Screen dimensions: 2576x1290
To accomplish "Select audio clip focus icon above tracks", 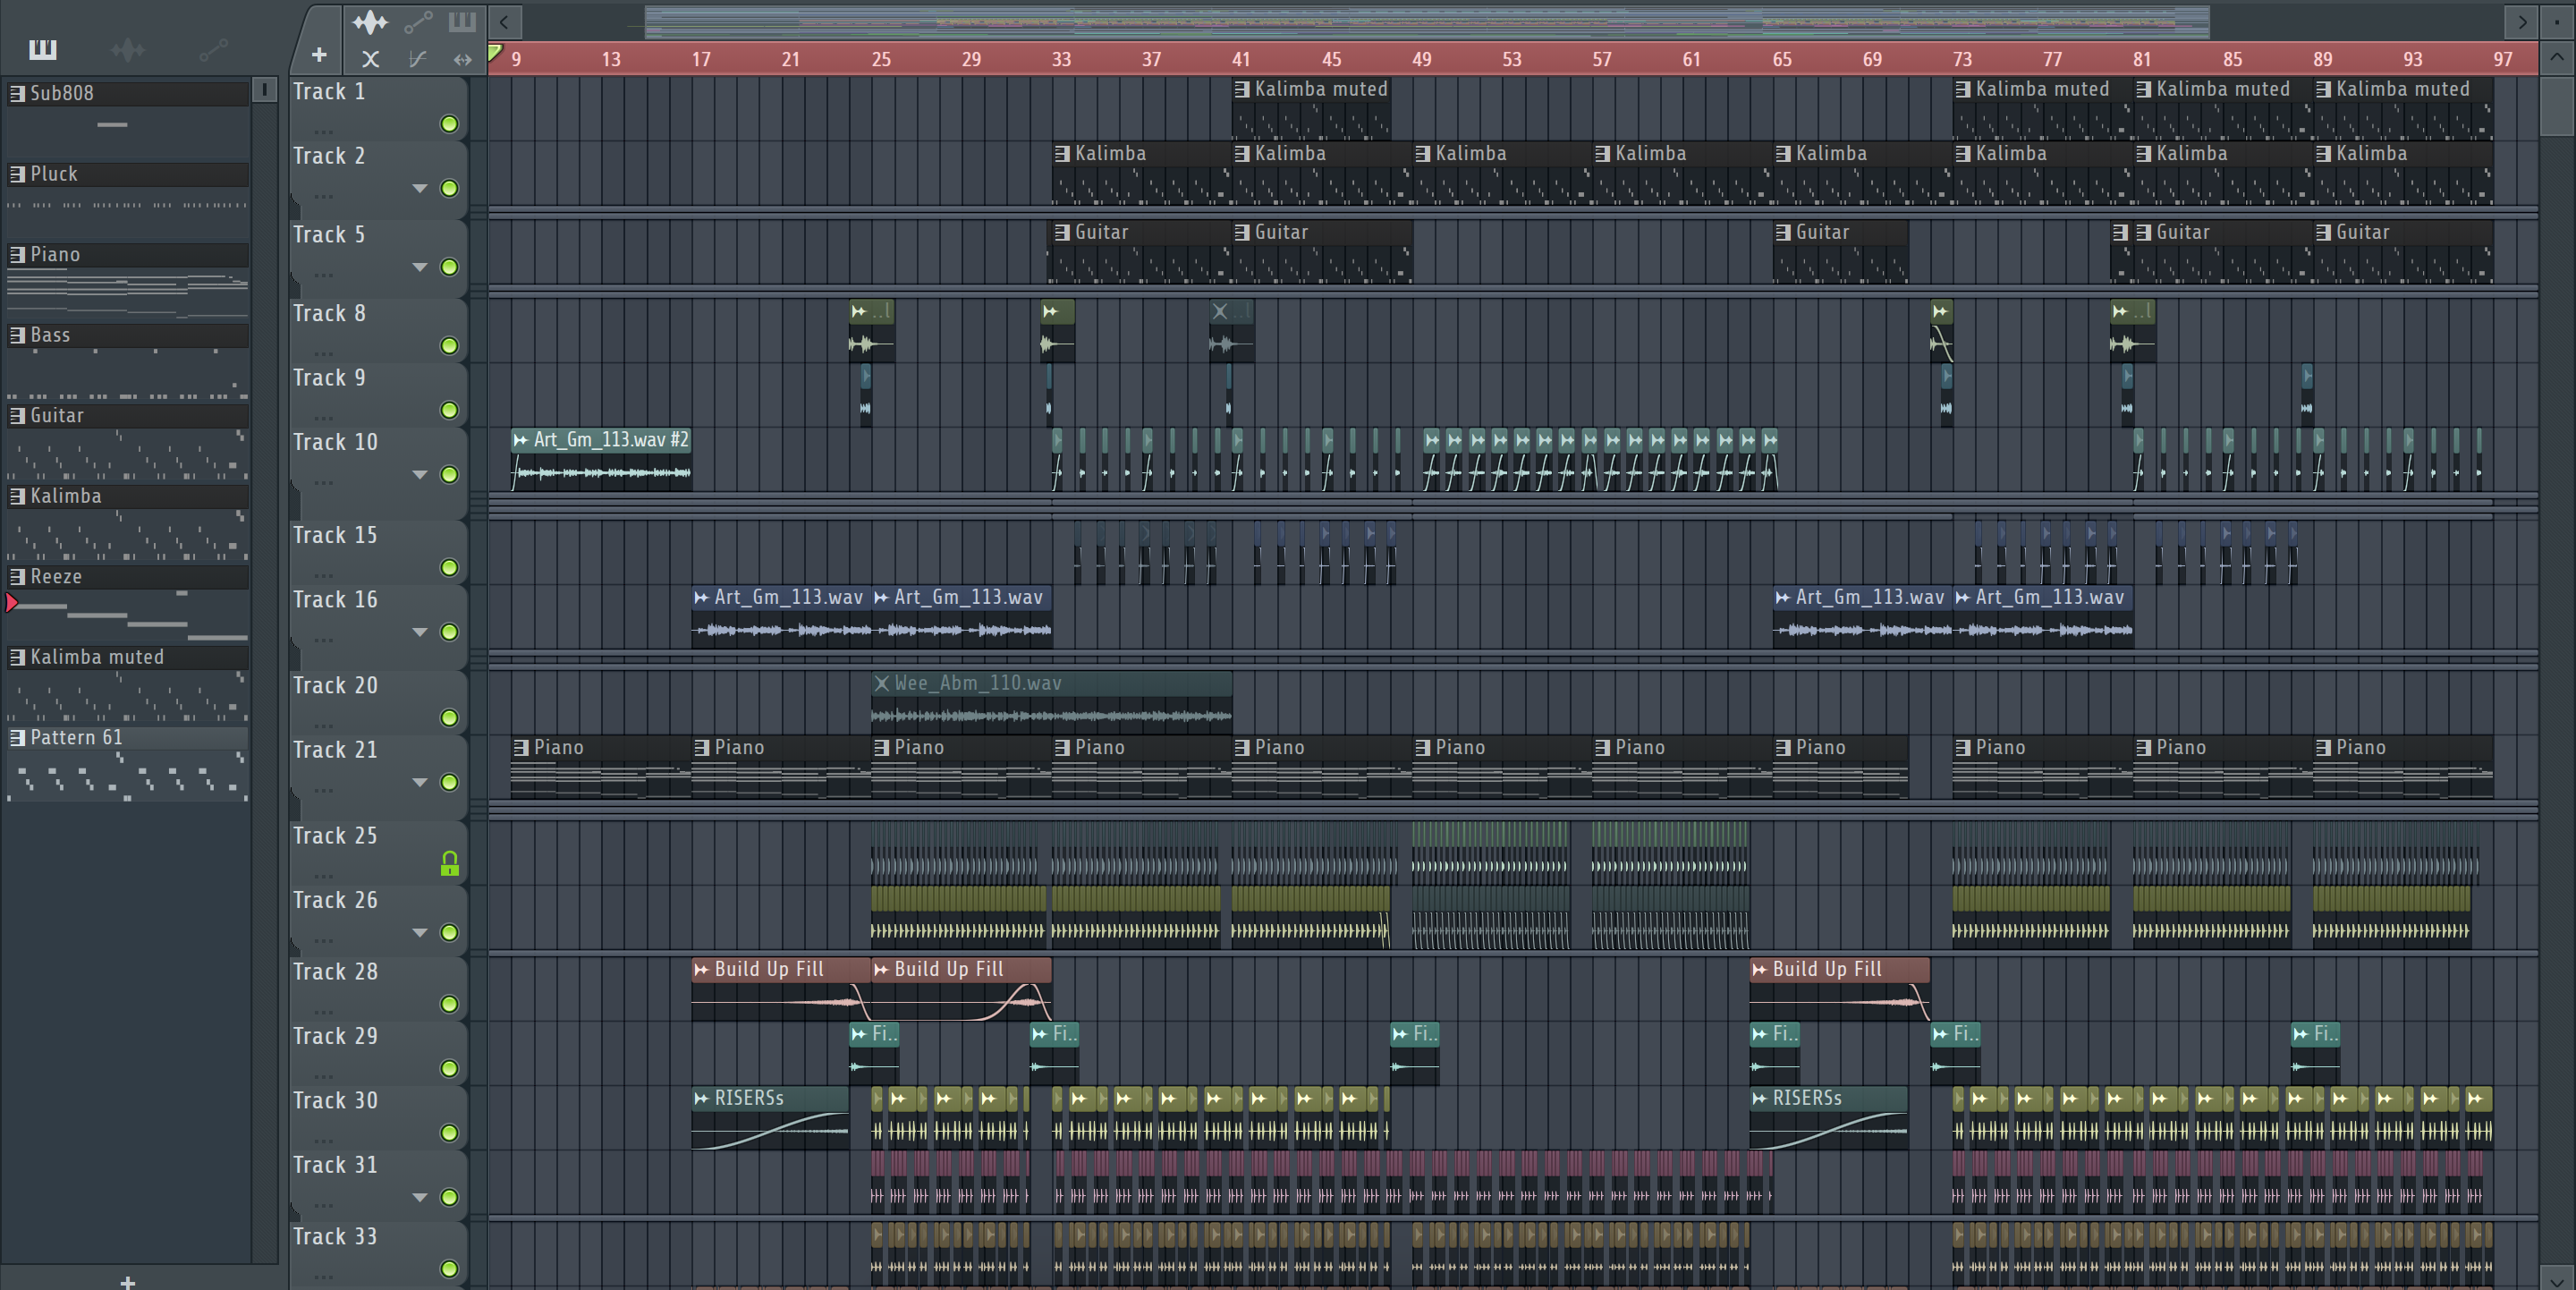I will coord(370,21).
